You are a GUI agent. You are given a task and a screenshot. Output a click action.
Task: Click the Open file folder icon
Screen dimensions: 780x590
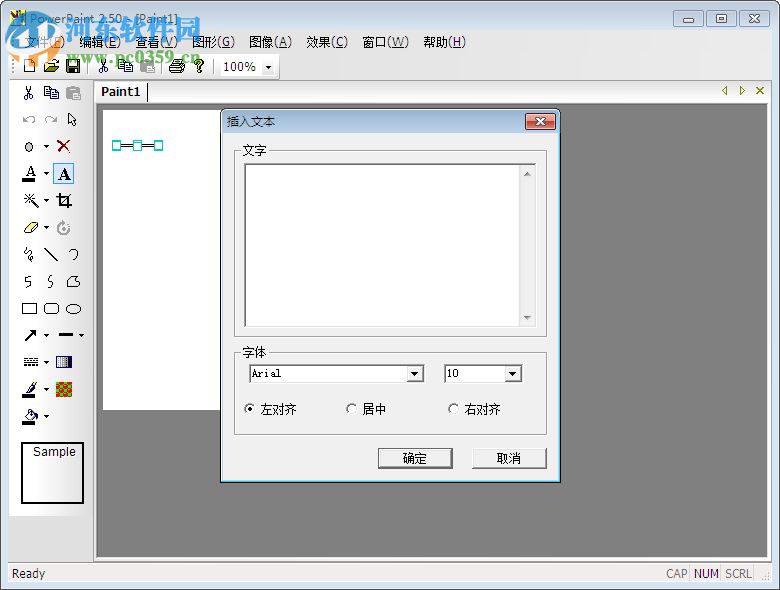click(51, 66)
